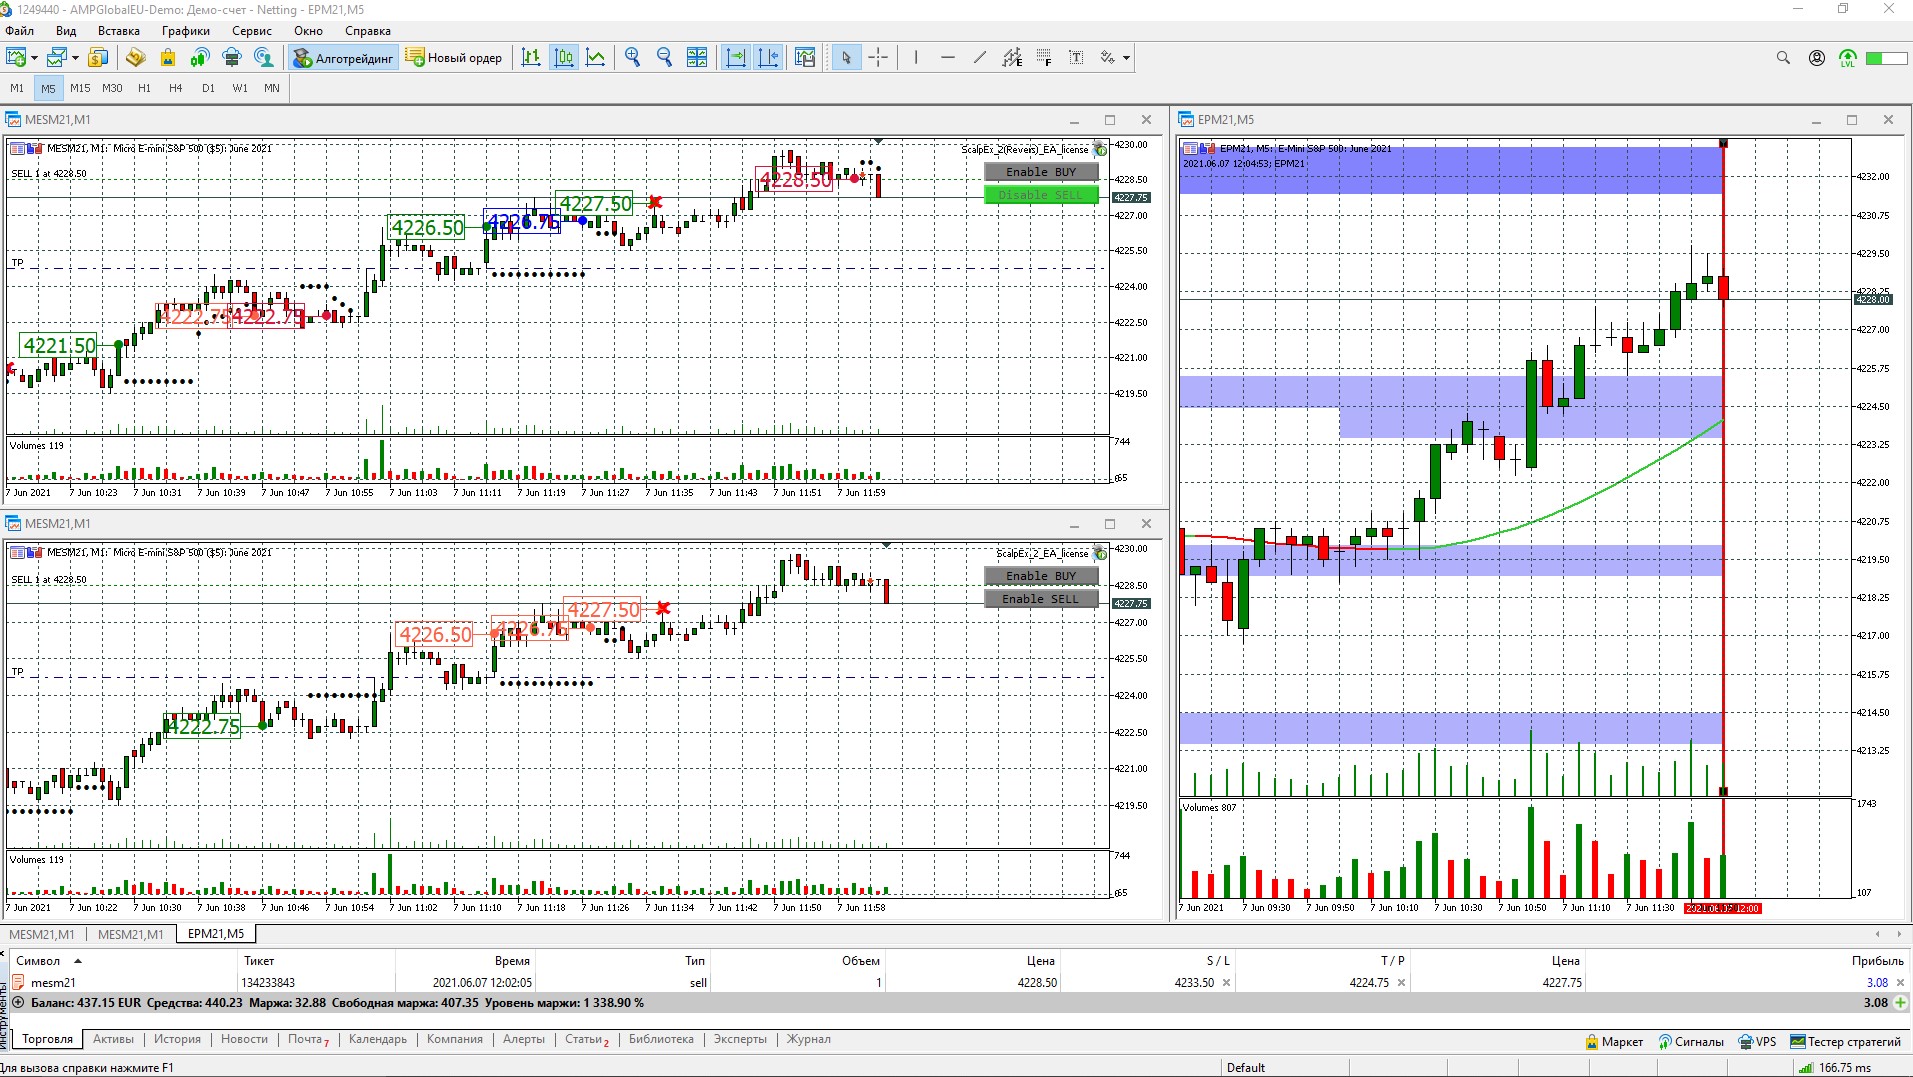
Task: Open the chart profiles icon
Action: point(57,58)
